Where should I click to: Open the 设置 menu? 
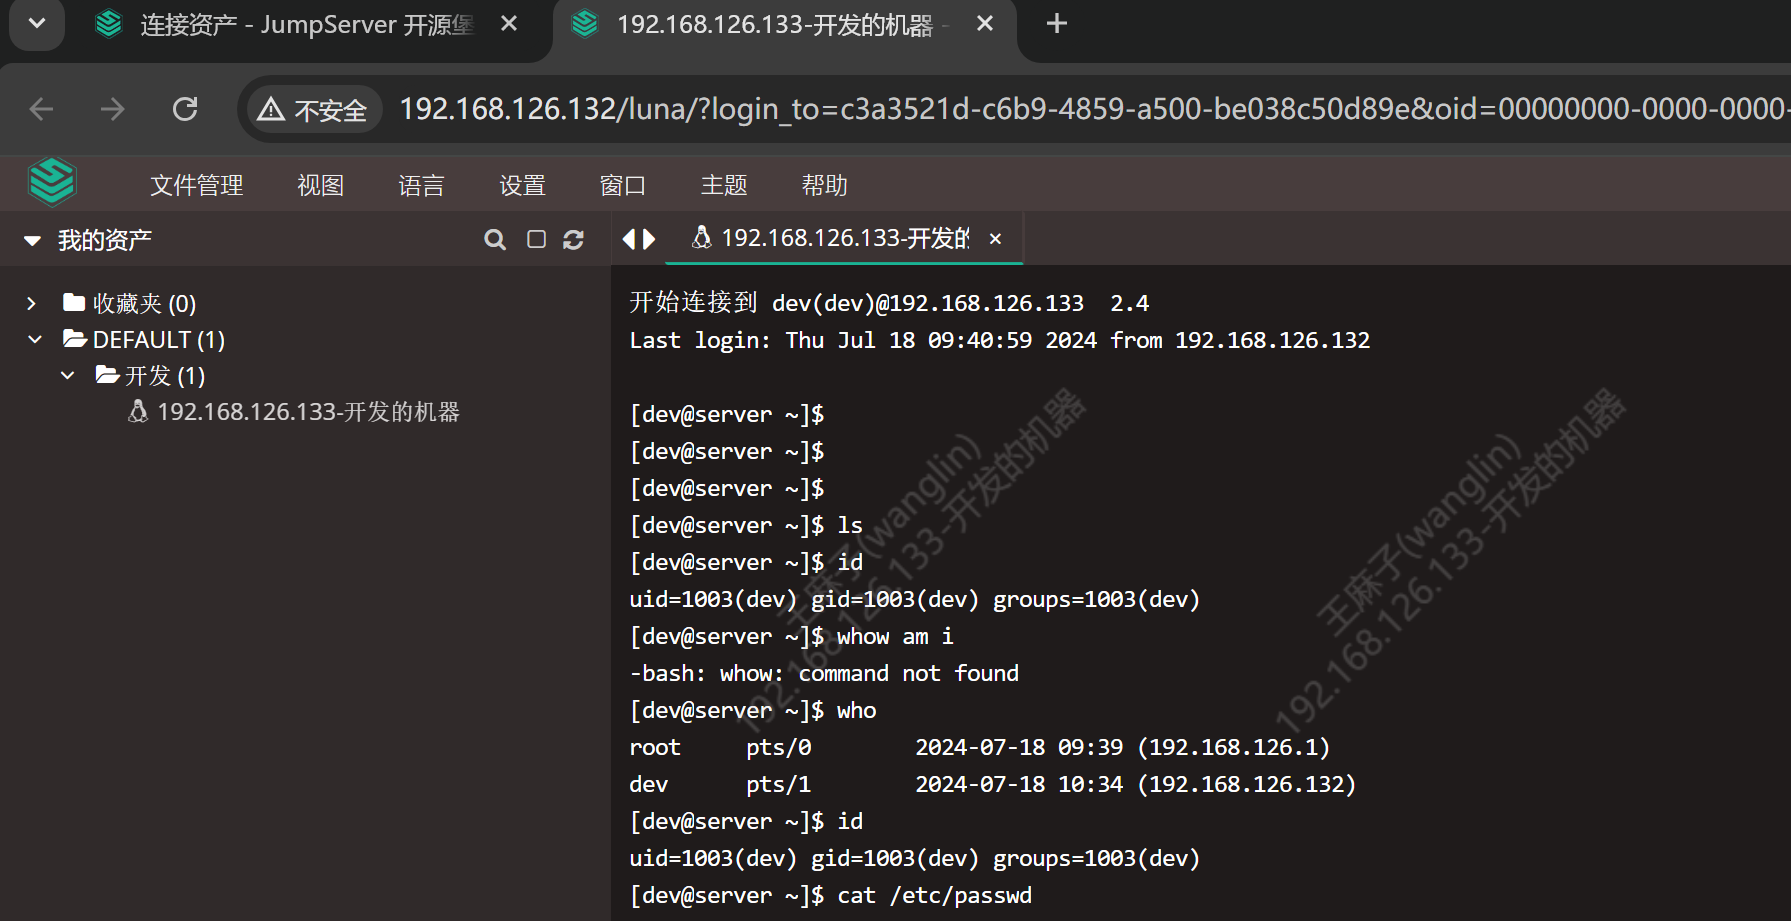(x=522, y=185)
